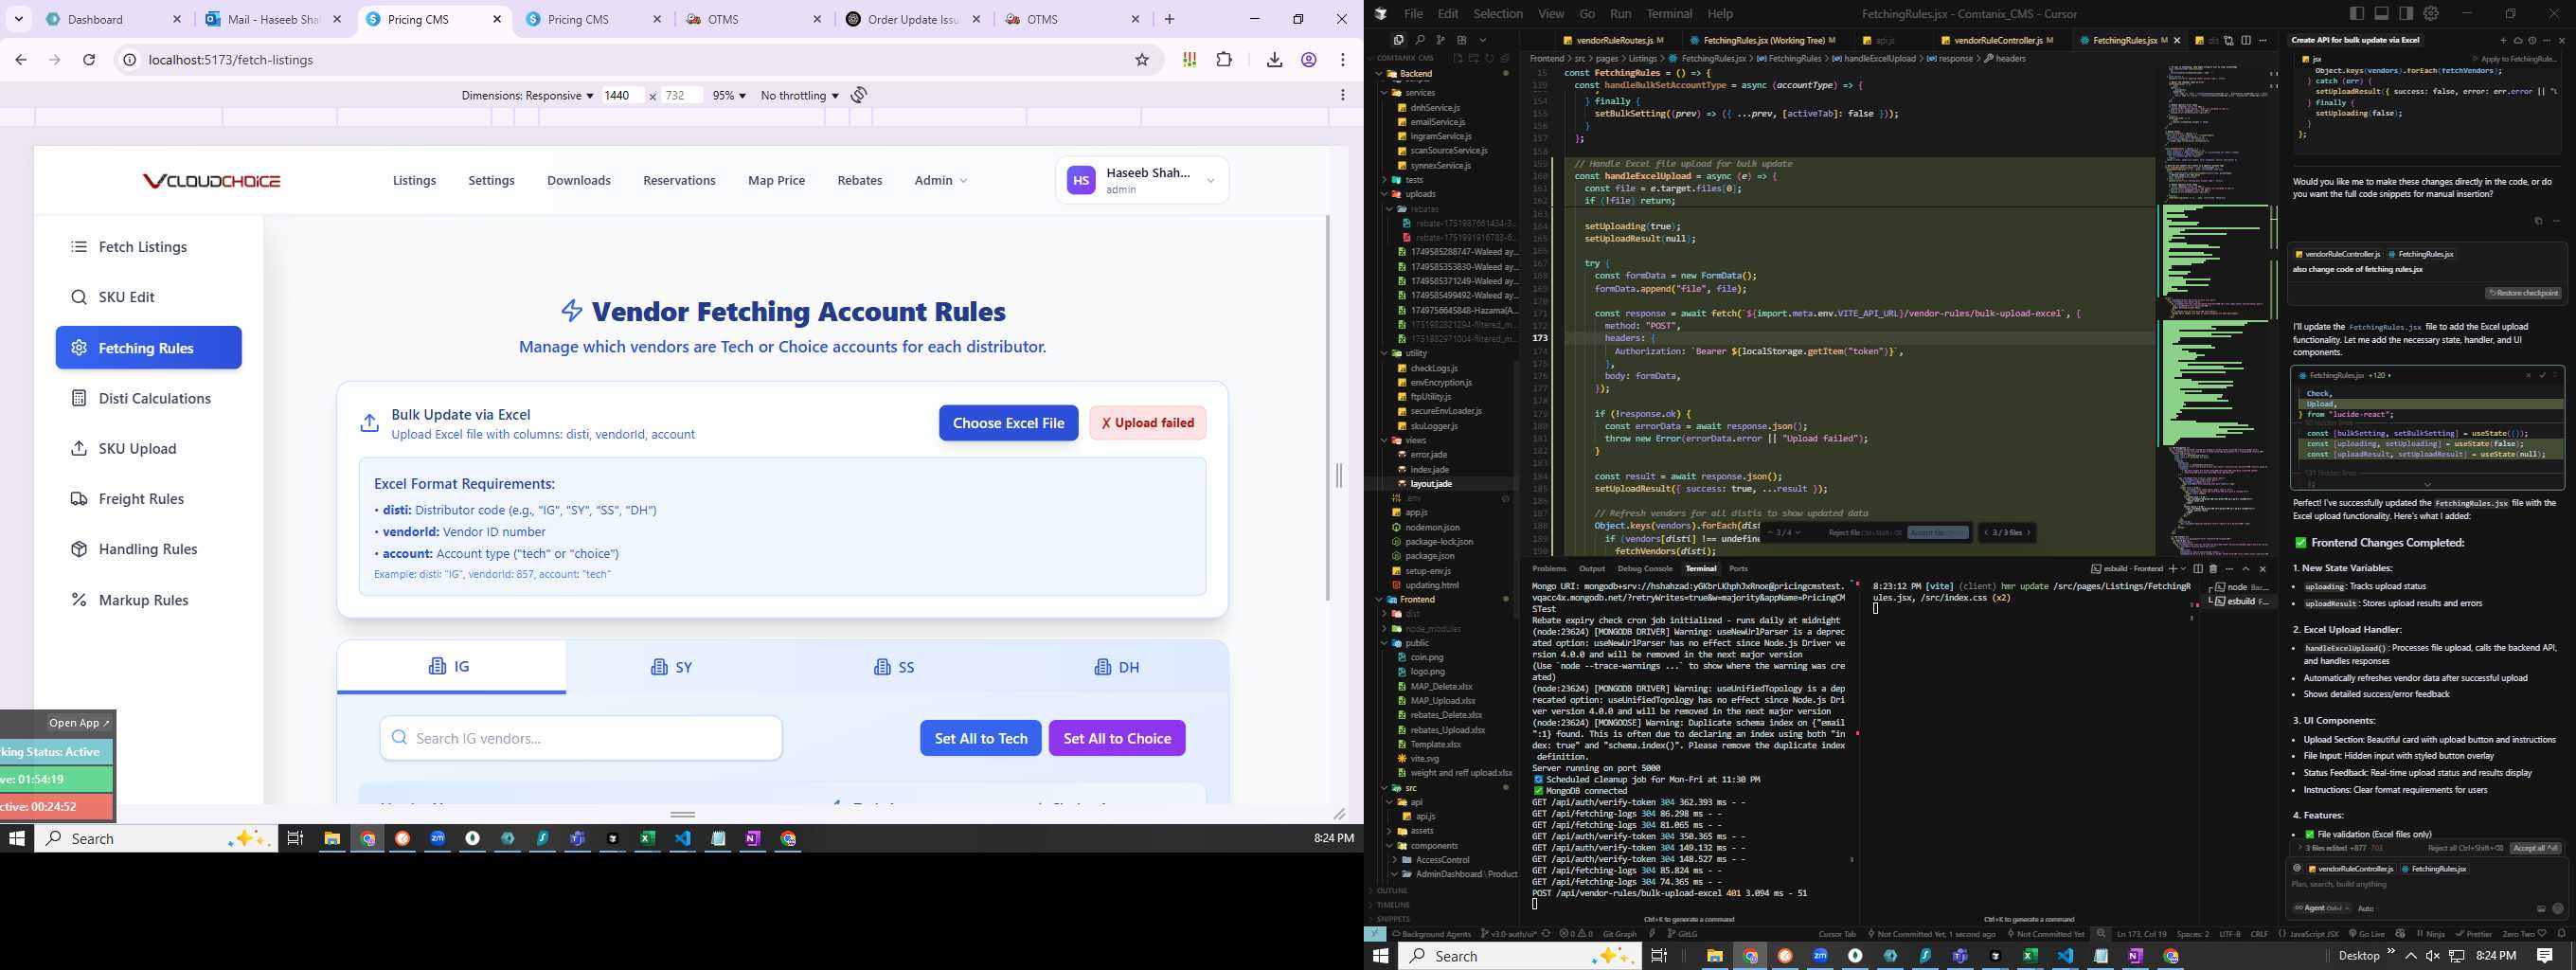Open Chrome downloads icon

coord(1274,60)
